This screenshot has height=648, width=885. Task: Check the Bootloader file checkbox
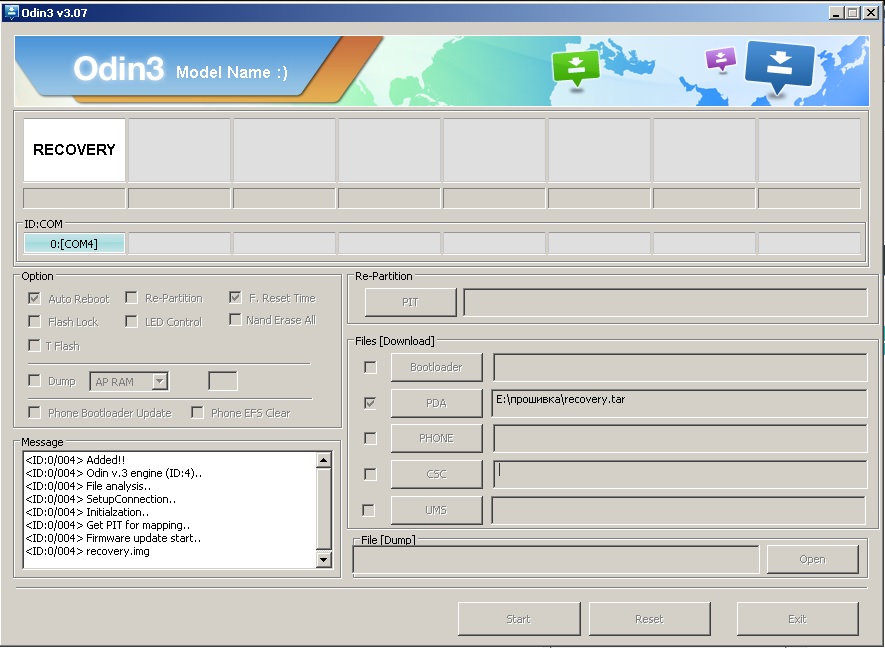[x=370, y=367]
